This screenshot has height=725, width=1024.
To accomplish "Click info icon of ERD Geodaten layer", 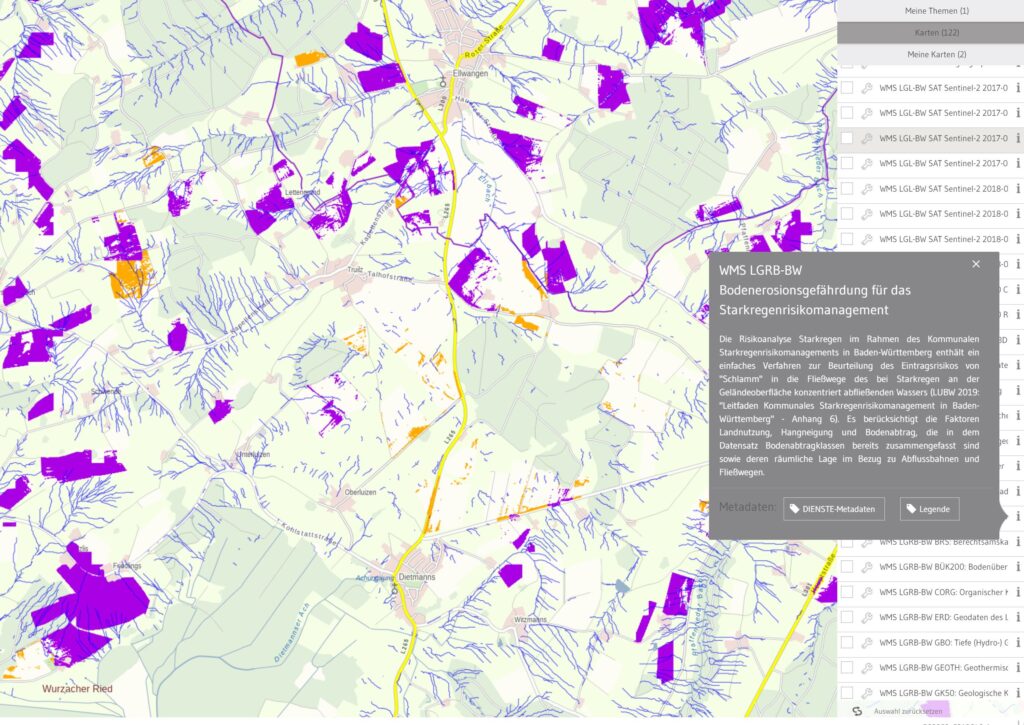I will click(x=1018, y=617).
